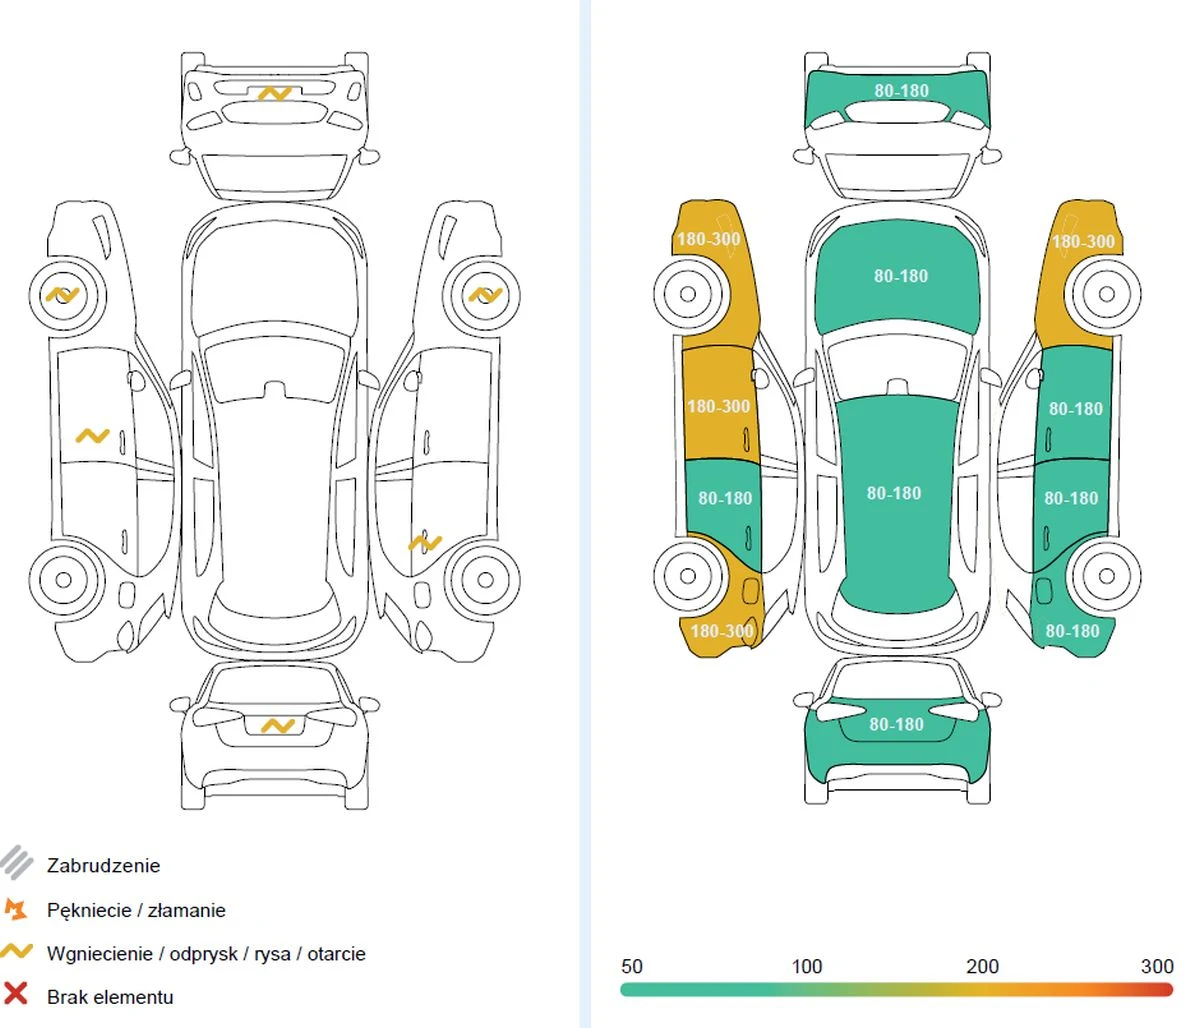Click the Pęknięcie / złamanie legend icon

coord(16,909)
